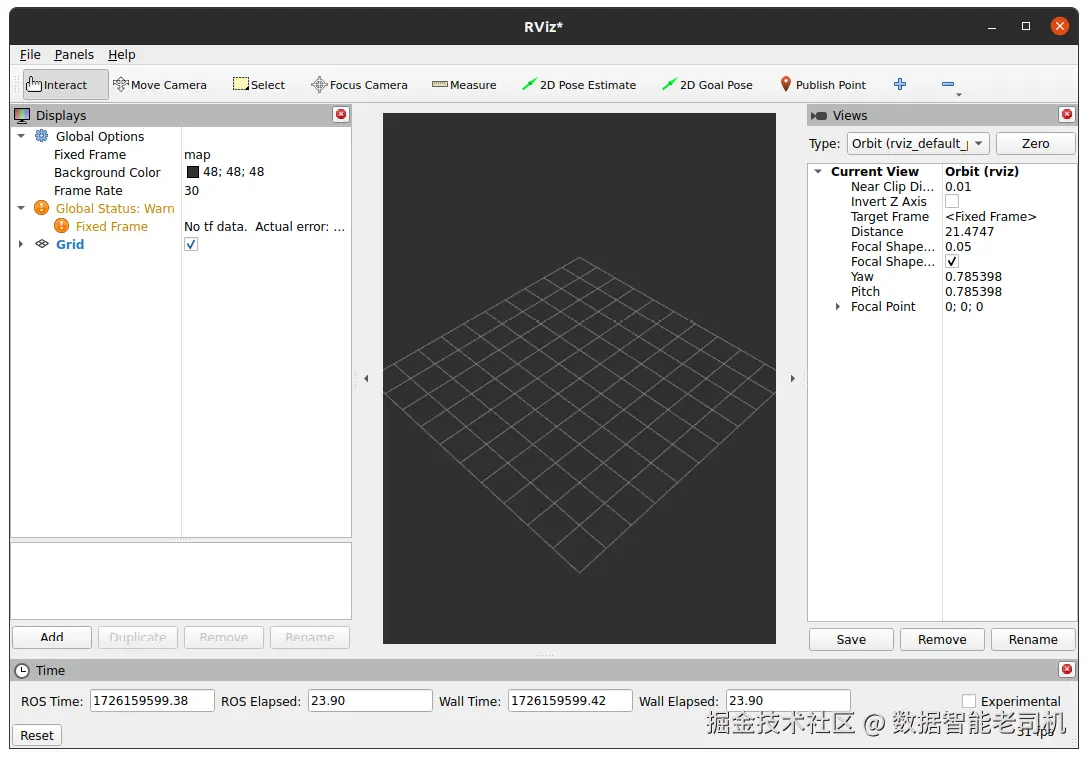Click the ROS Elapsed field

pos(370,700)
